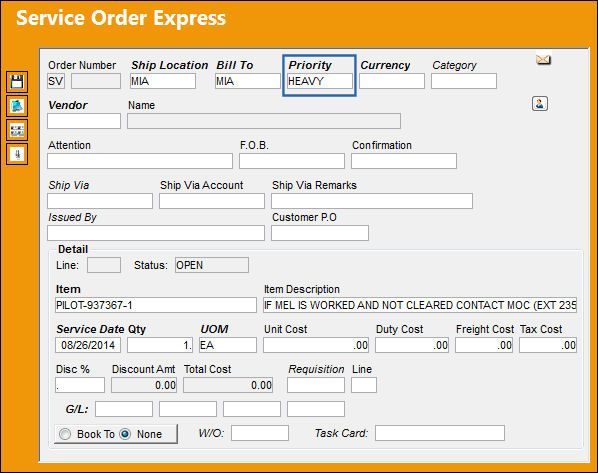Screen dimensions: 598x473
Task: Click the Discount Amt field
Action: (x=144, y=385)
